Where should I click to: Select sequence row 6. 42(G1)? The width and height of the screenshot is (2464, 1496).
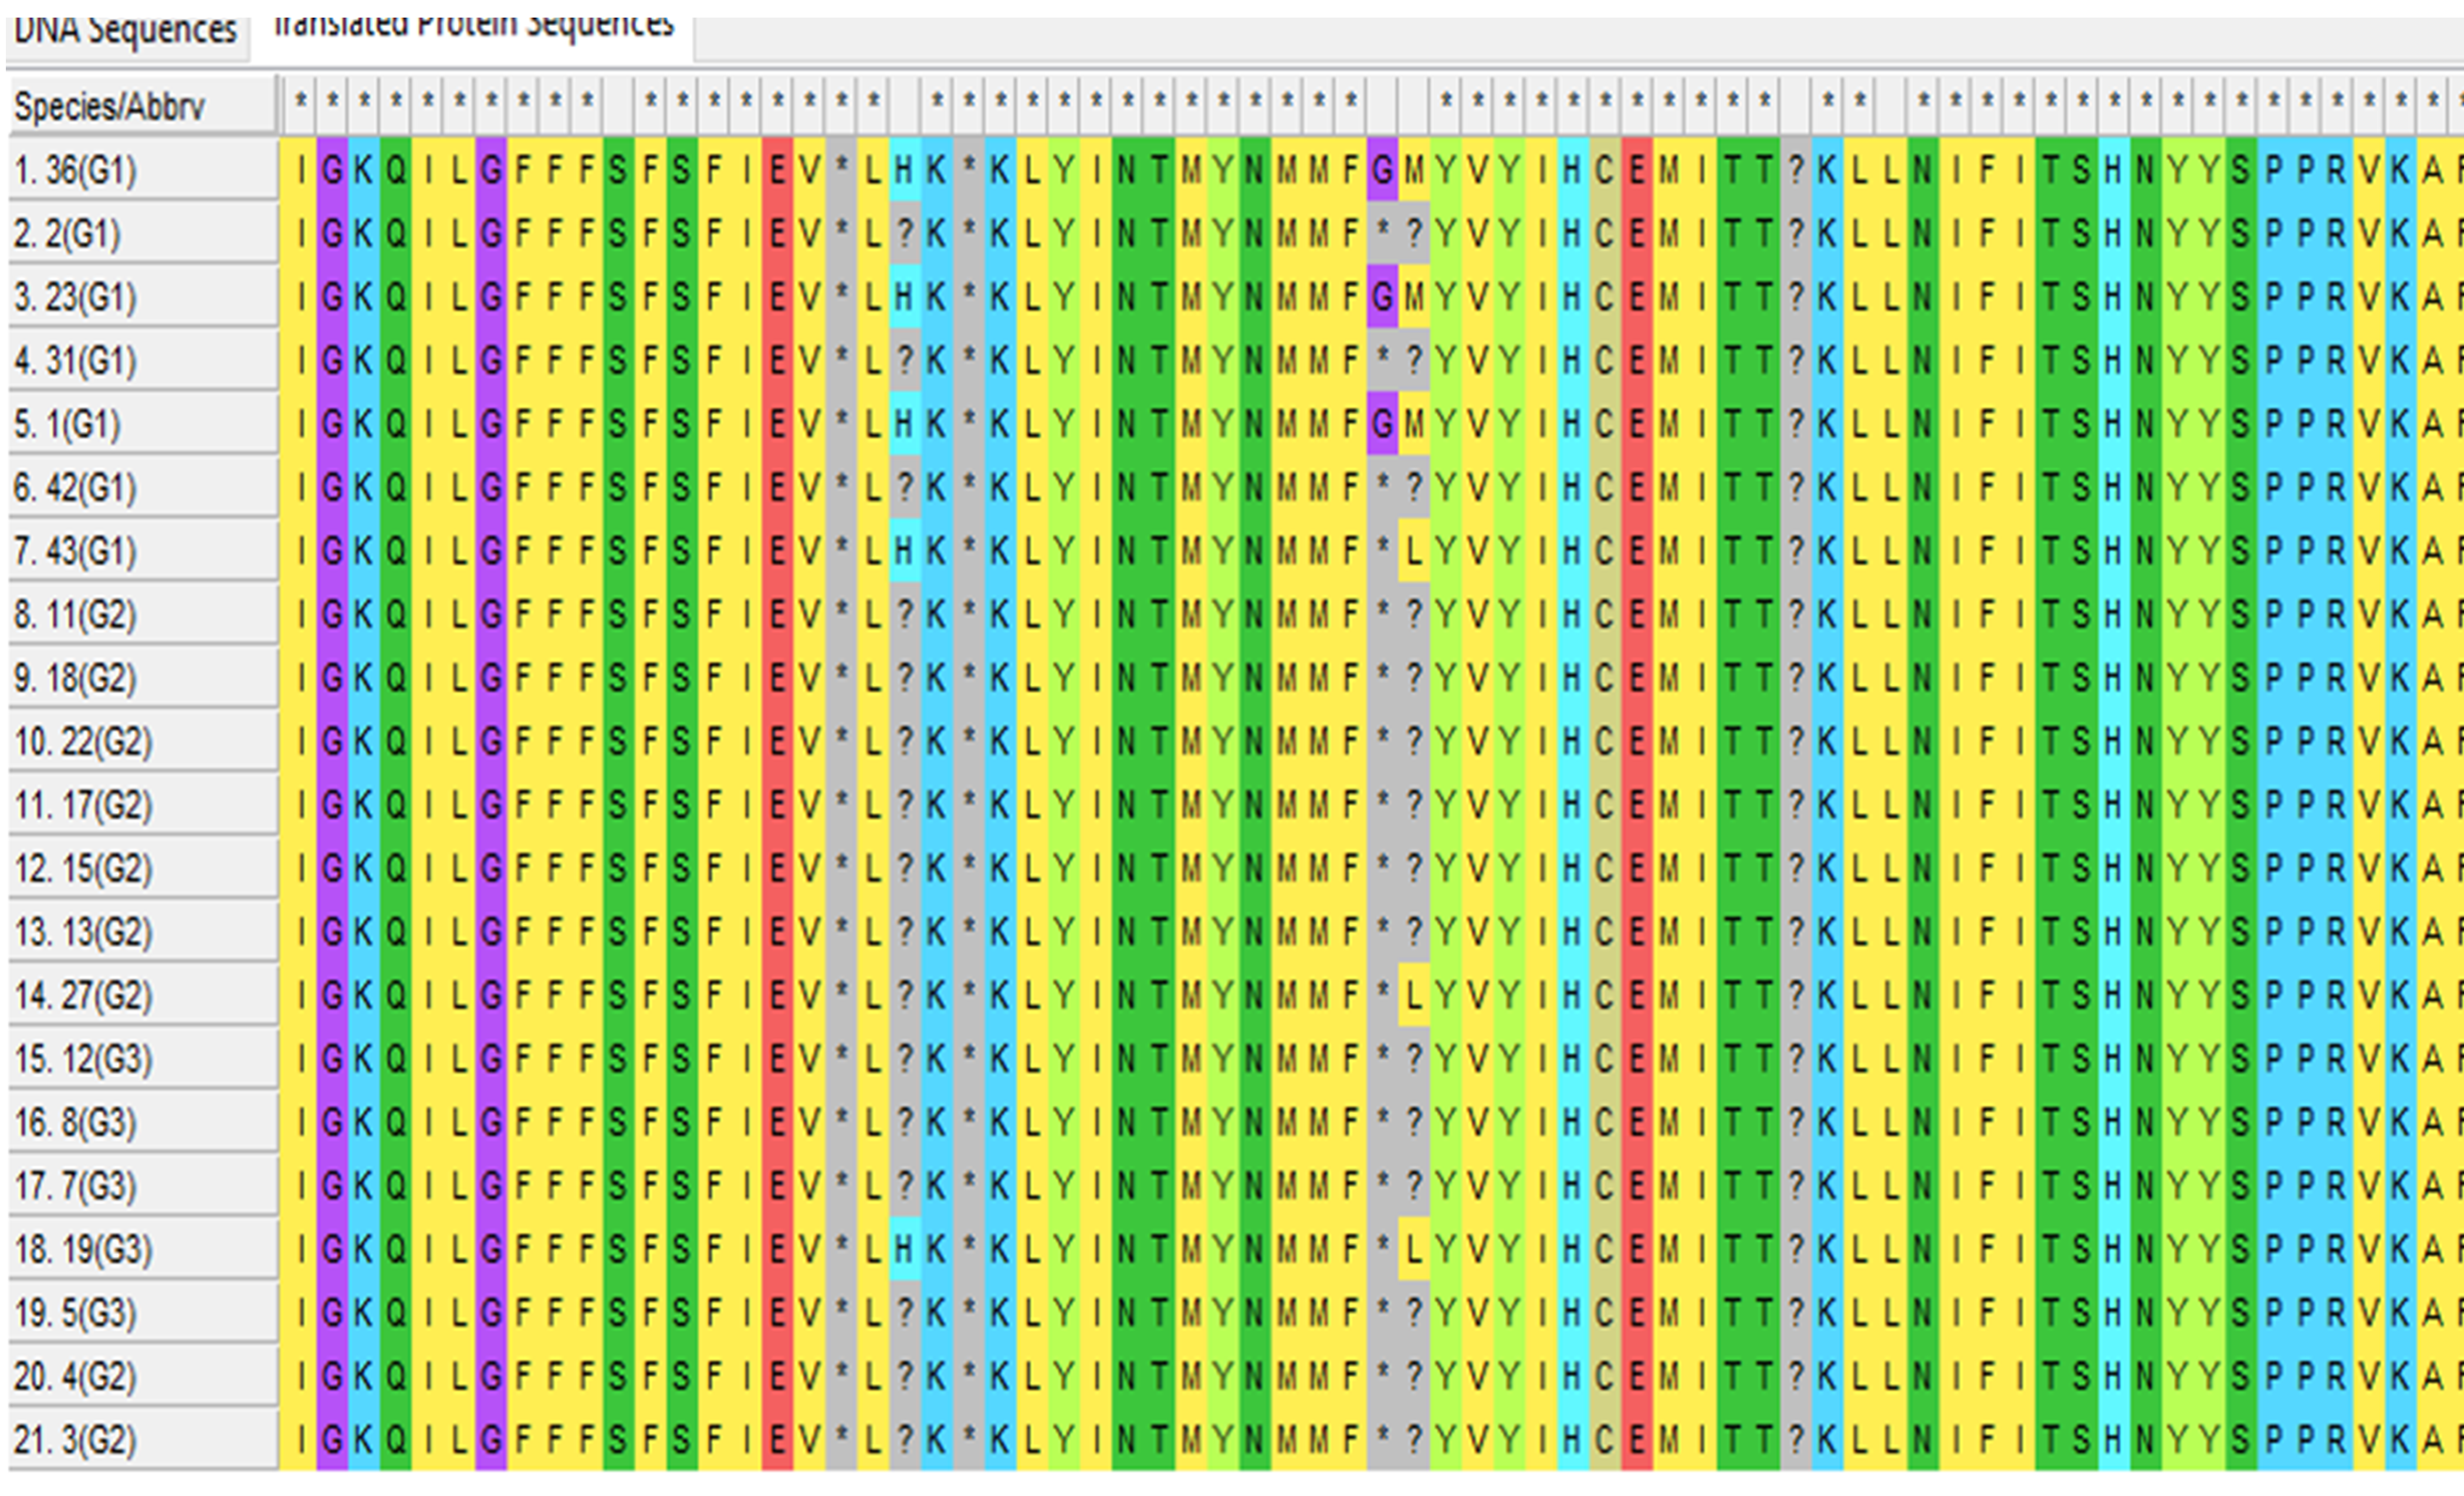pos(142,487)
